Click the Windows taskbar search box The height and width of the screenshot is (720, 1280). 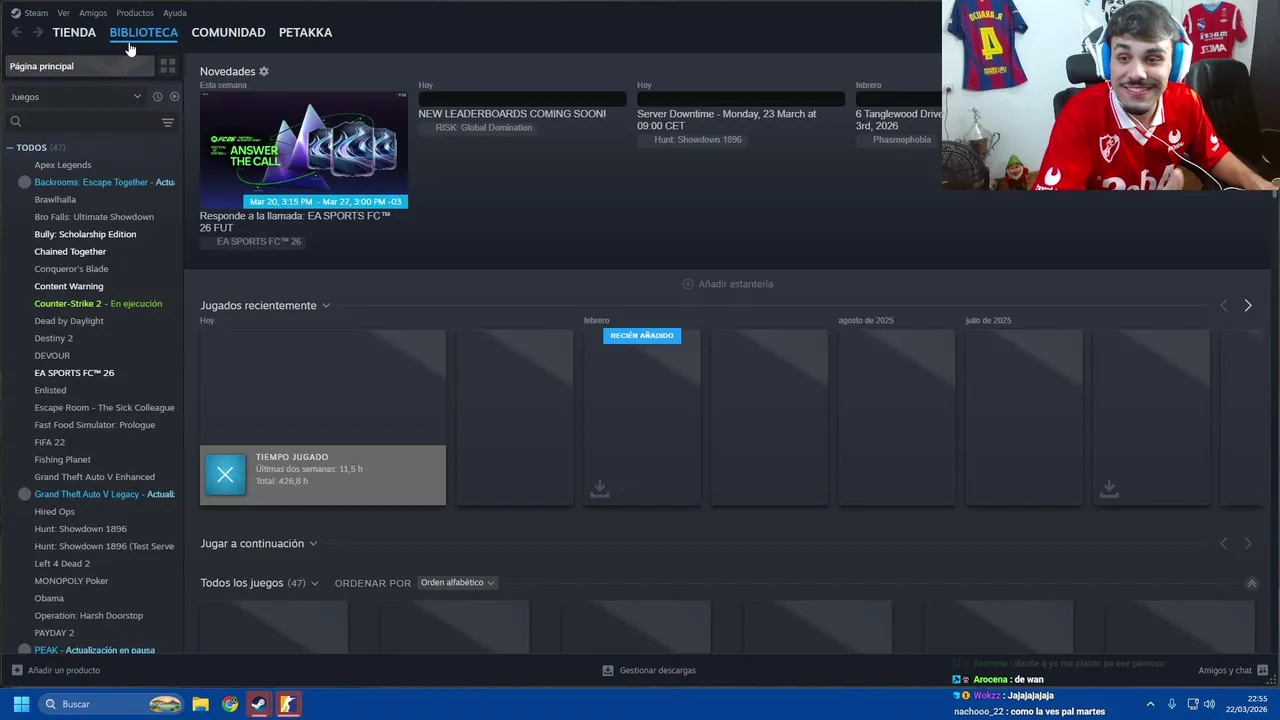tap(112, 704)
